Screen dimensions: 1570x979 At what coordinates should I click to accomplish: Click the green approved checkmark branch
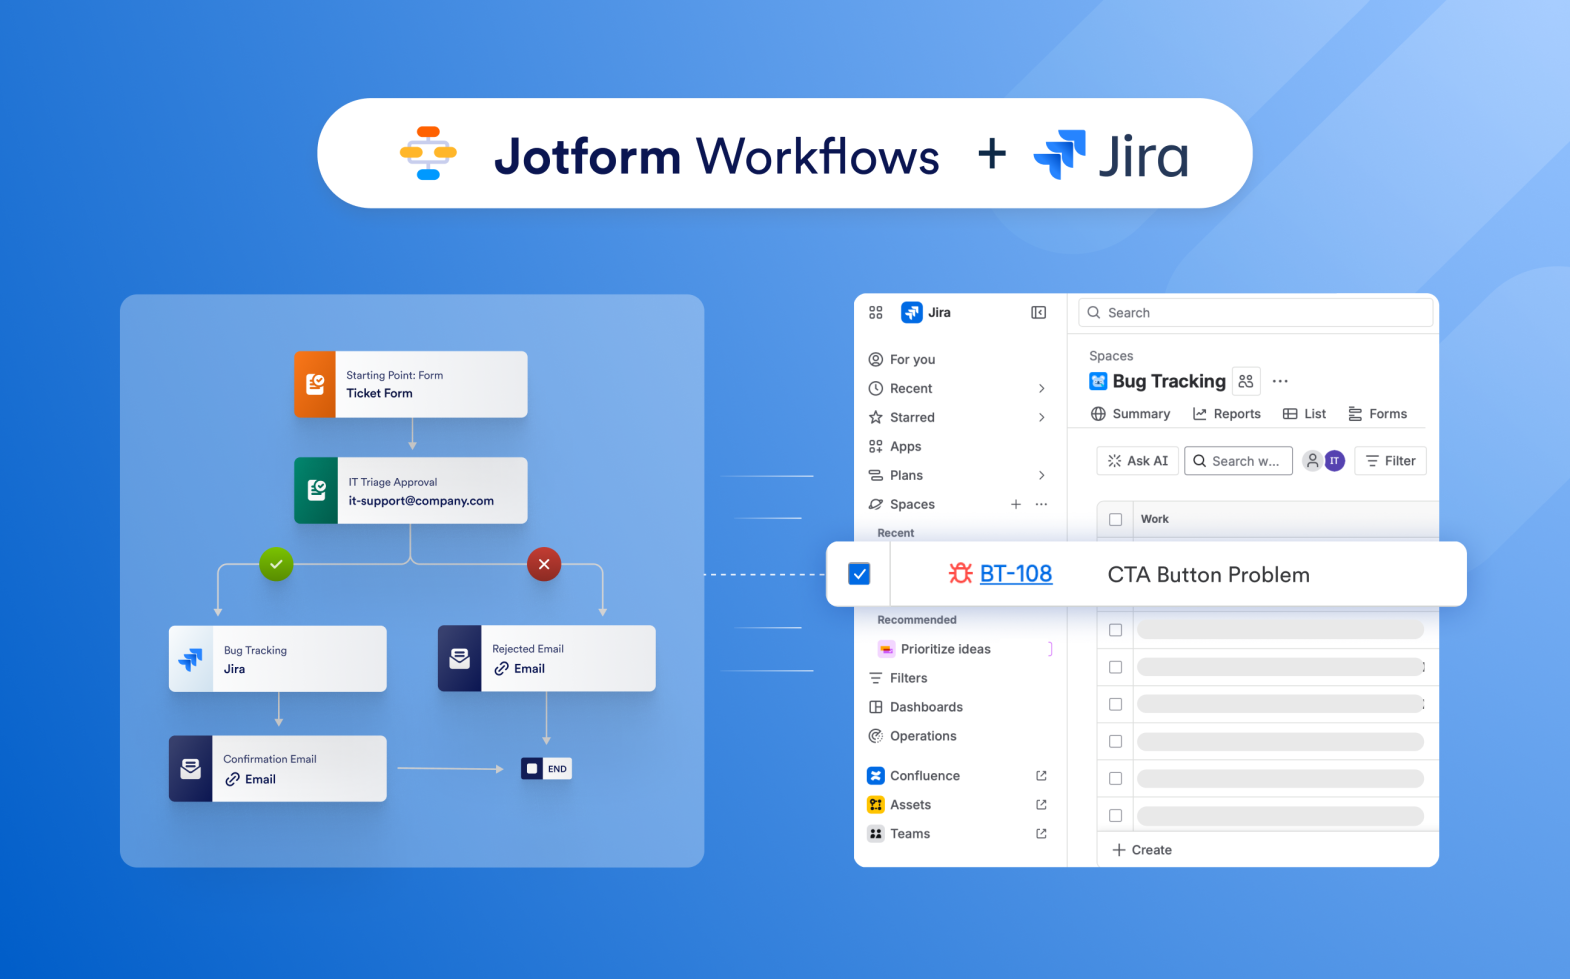(276, 564)
